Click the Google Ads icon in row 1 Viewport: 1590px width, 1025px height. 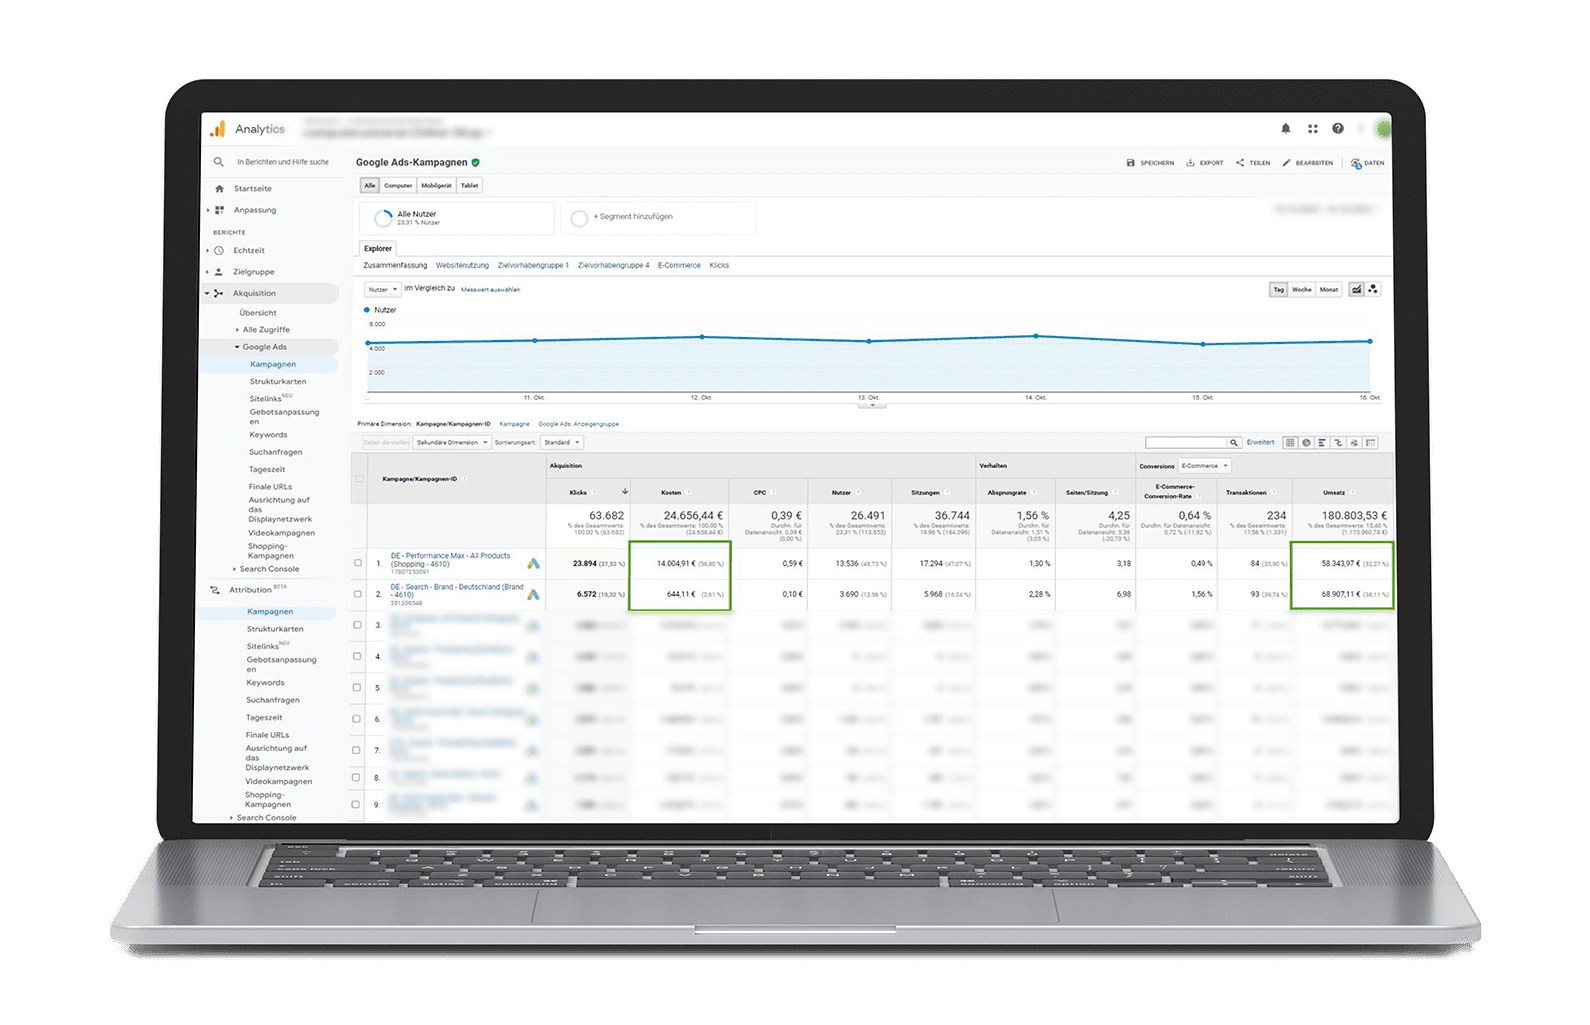533,564
